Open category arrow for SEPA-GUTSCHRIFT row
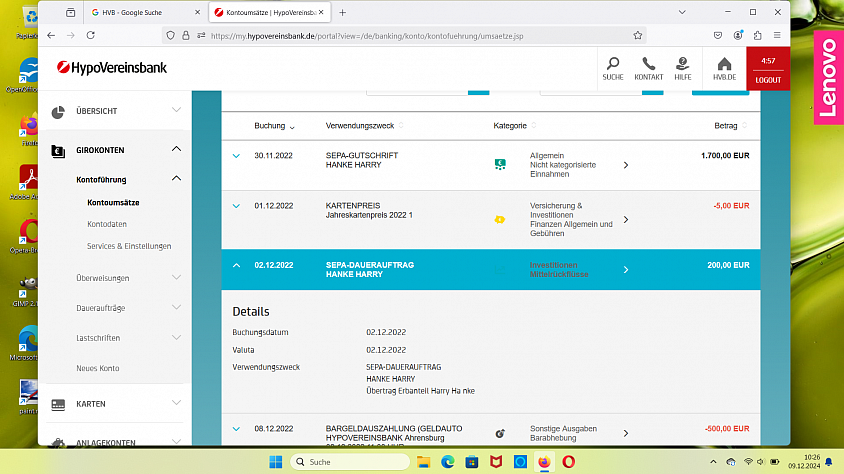844x474 pixels. (625, 165)
